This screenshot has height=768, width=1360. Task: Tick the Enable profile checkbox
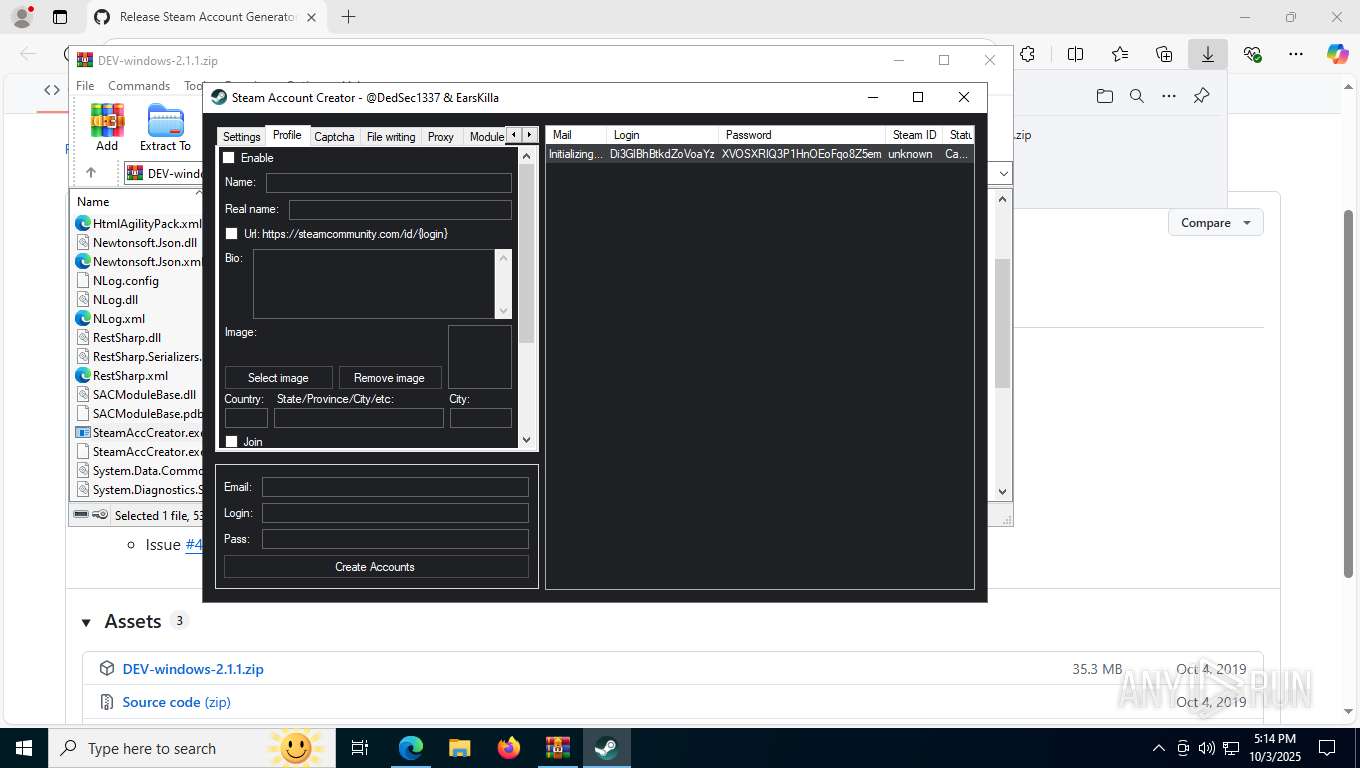point(229,158)
